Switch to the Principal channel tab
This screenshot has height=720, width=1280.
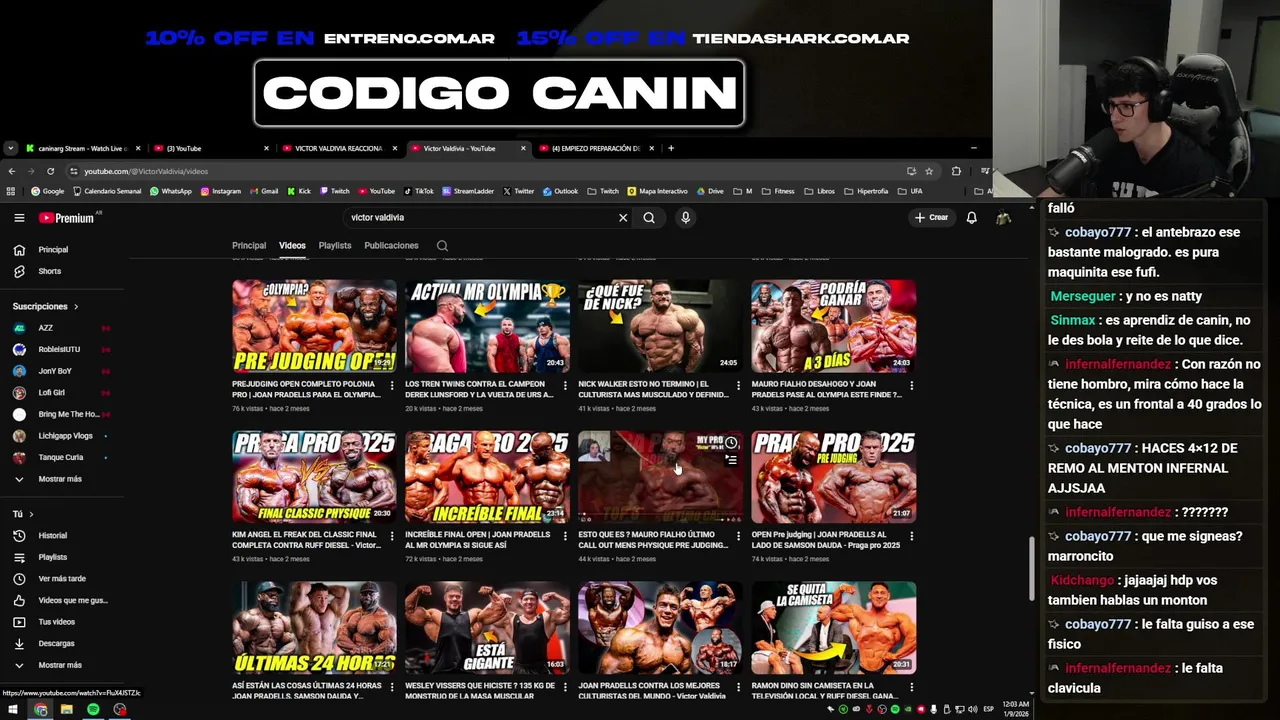249,245
